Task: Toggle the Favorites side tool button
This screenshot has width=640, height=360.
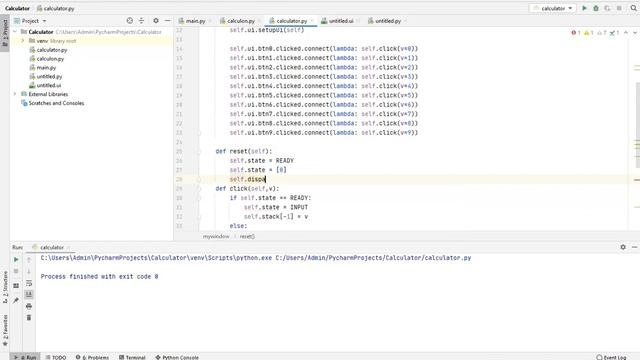Action: [x=5, y=331]
